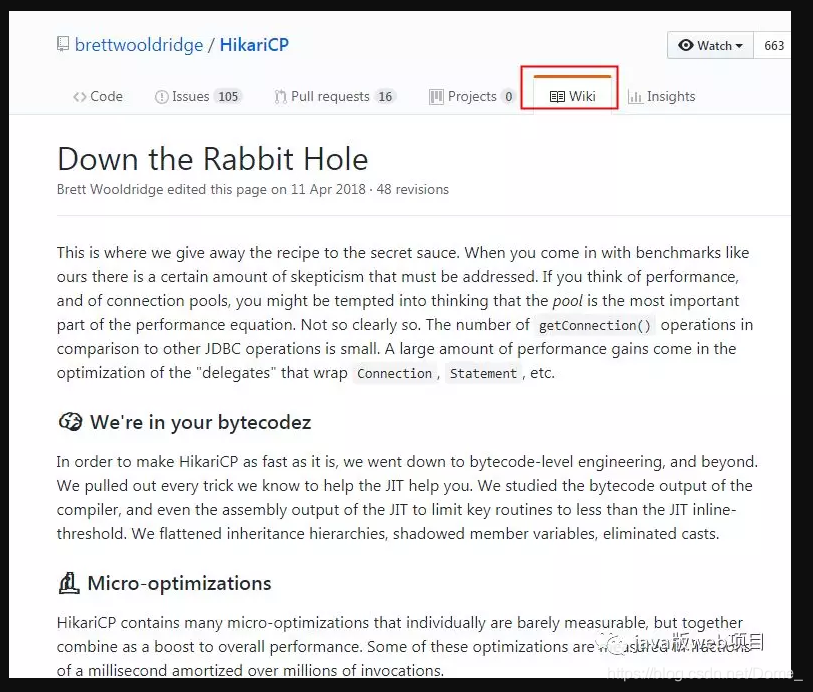Click the italic word pool
813x692 pixels.
coord(567,301)
